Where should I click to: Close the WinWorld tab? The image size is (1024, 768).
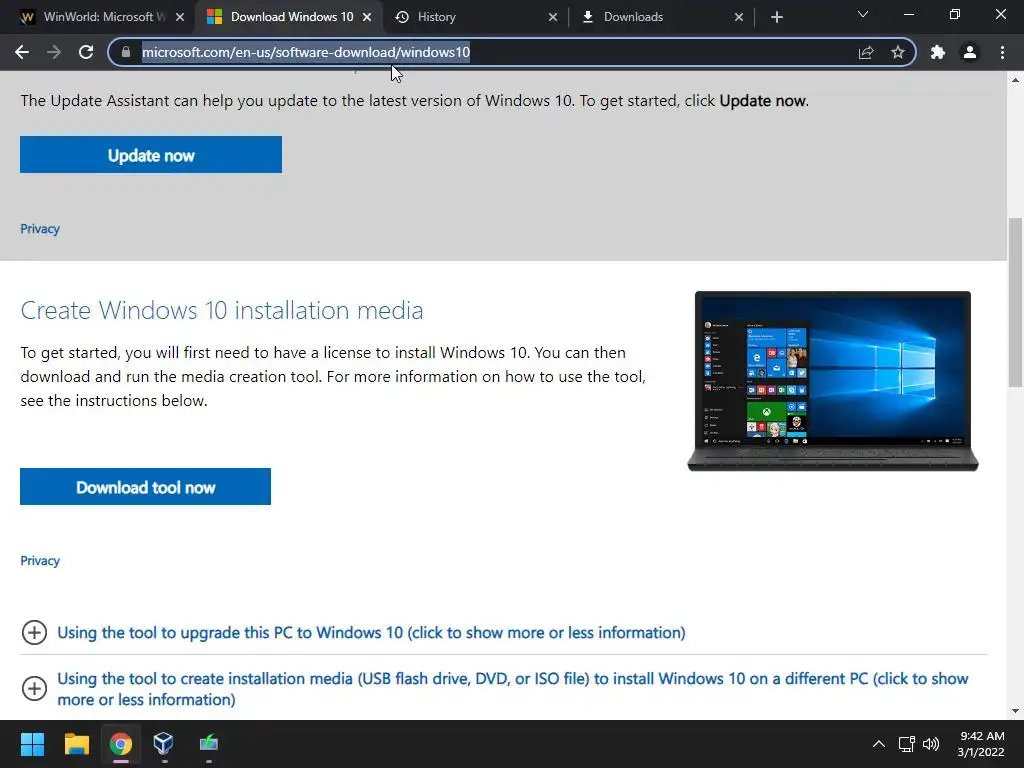[180, 17]
